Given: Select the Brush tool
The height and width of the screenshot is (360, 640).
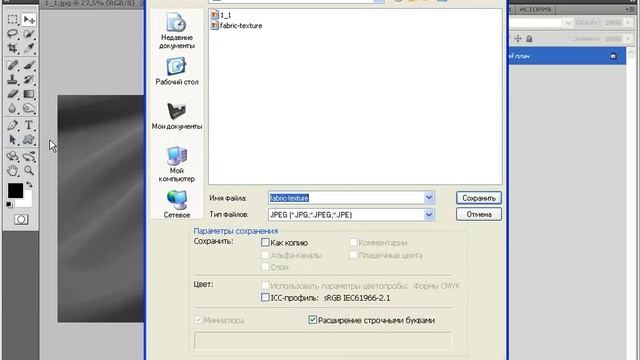Looking at the screenshot, I should pyautogui.click(x=29, y=65).
